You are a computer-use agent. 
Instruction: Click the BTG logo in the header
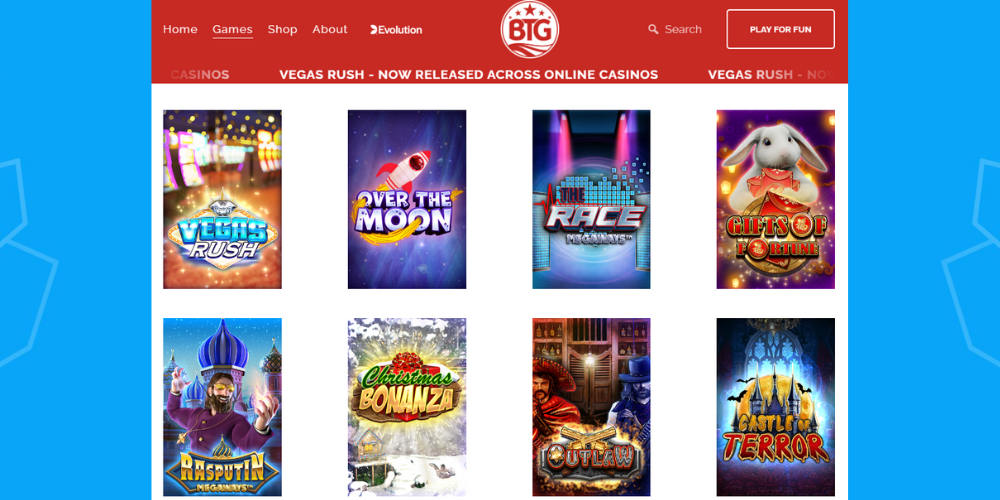click(530, 29)
